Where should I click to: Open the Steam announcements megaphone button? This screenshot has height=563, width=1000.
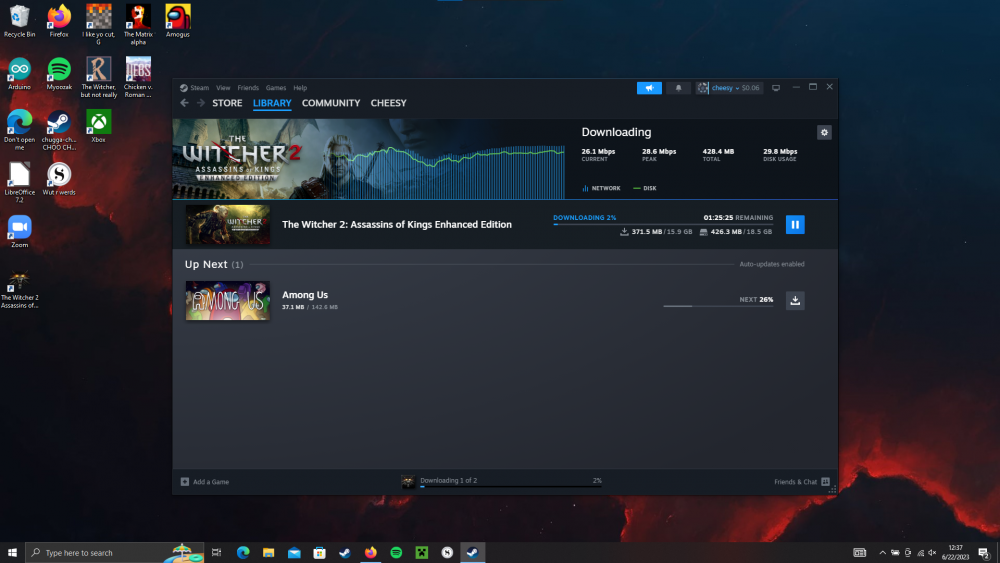pyautogui.click(x=649, y=88)
